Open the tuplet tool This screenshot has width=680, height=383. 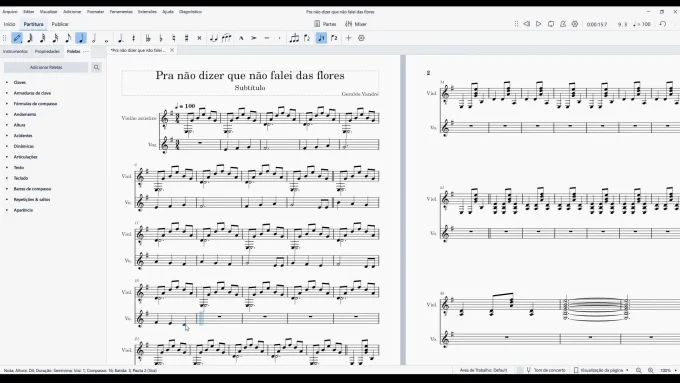294,38
